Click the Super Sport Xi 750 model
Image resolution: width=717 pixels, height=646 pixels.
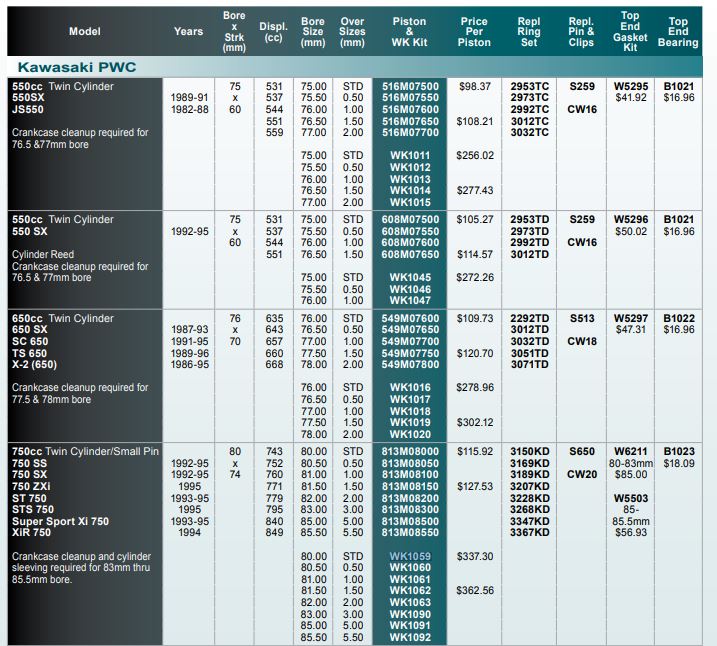coord(60,521)
